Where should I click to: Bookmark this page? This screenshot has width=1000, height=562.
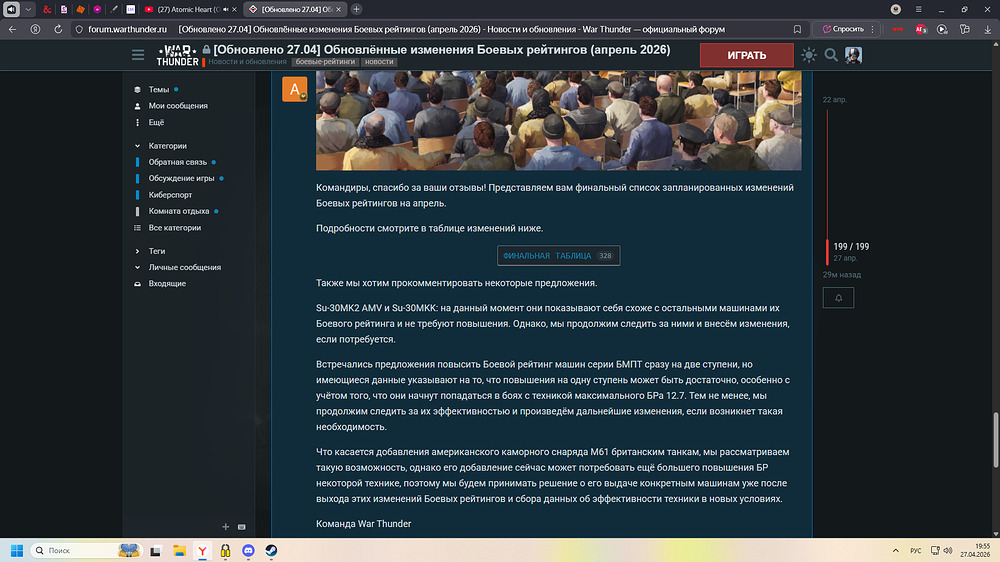(797, 29)
